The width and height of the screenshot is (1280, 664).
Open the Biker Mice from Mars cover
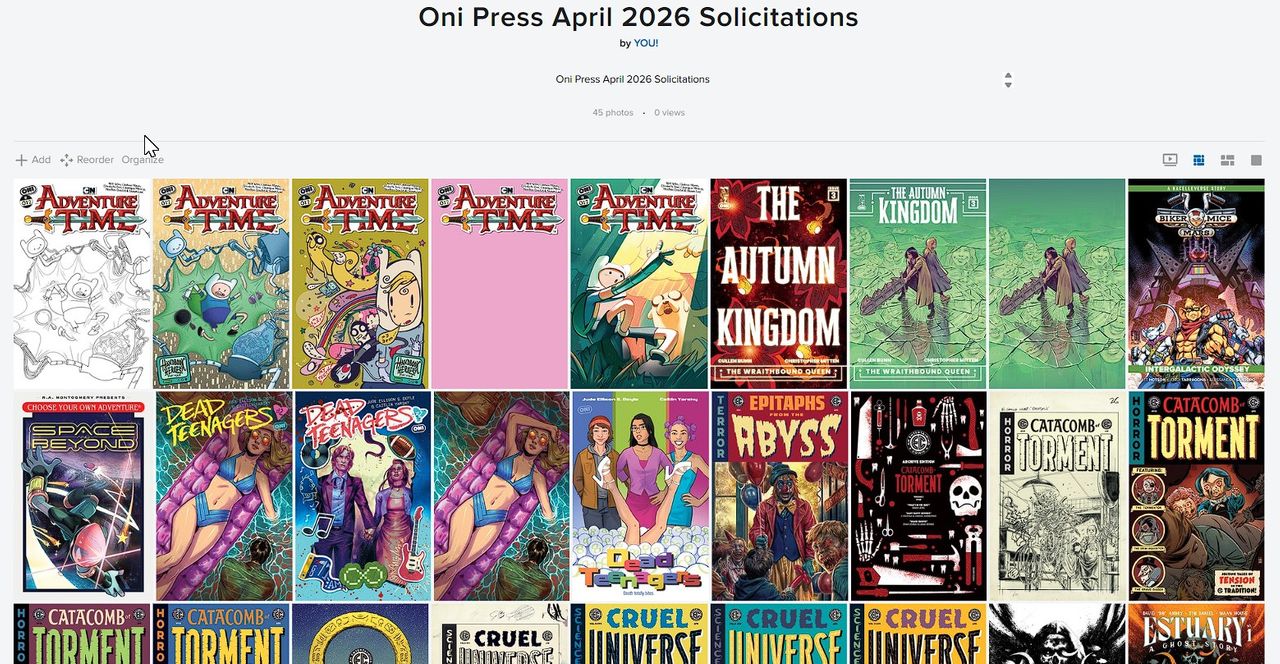tap(1196, 284)
